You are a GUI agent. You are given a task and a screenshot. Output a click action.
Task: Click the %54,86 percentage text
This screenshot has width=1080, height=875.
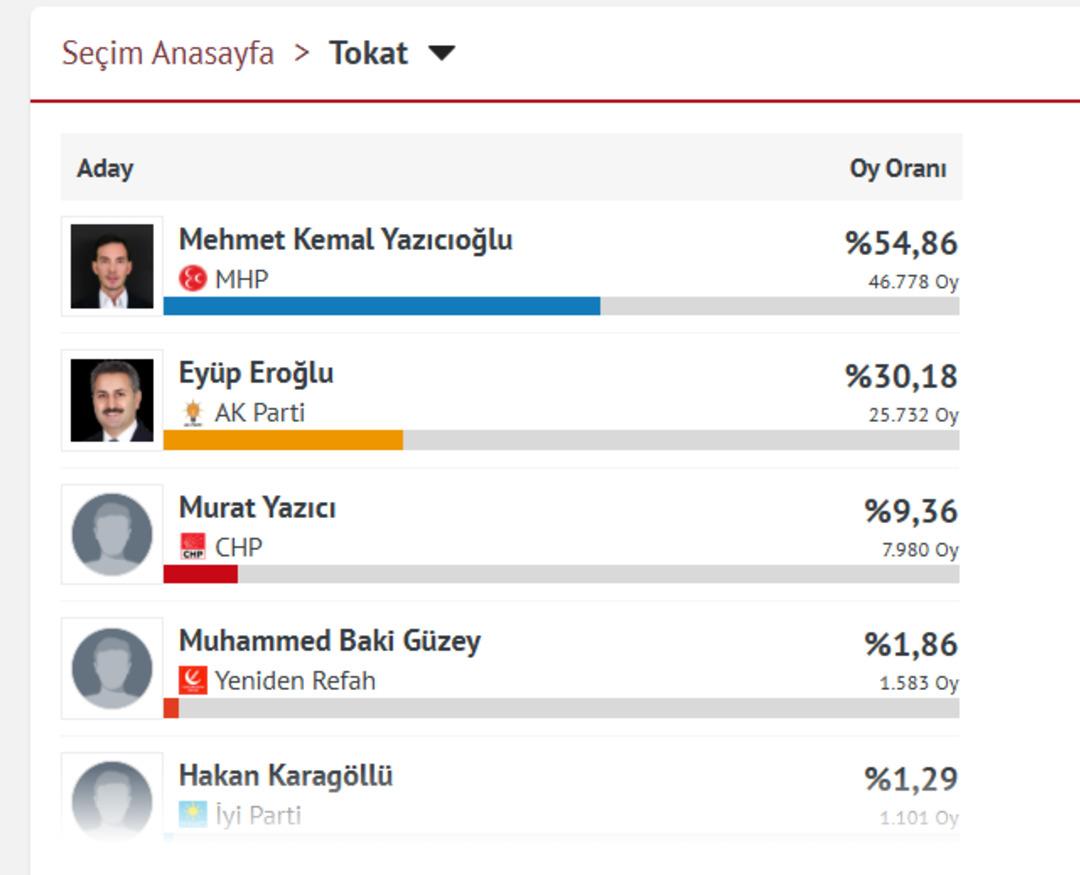coord(901,241)
